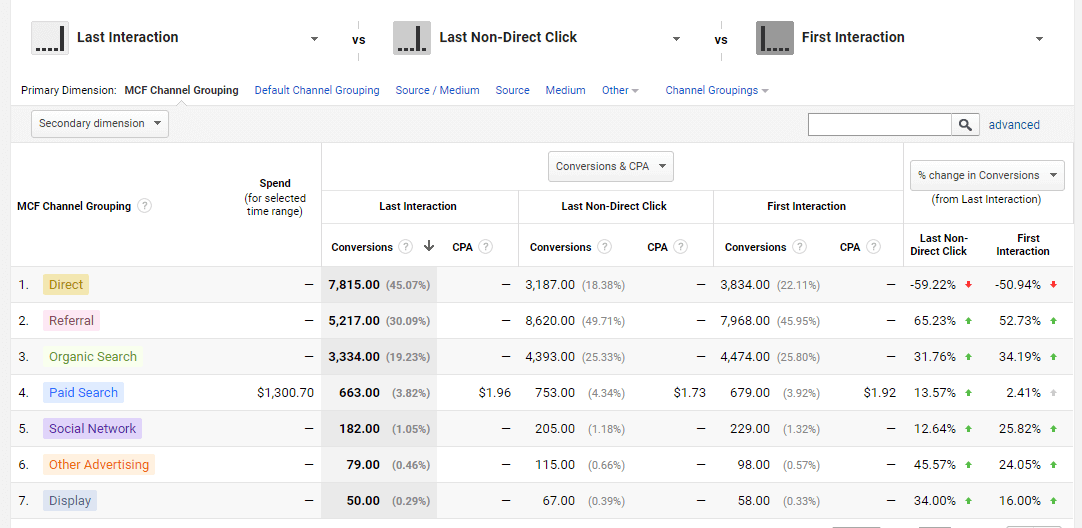The height and width of the screenshot is (528, 1082).
Task: Click the Last Non-Direct Click model icon
Action: click(x=412, y=38)
